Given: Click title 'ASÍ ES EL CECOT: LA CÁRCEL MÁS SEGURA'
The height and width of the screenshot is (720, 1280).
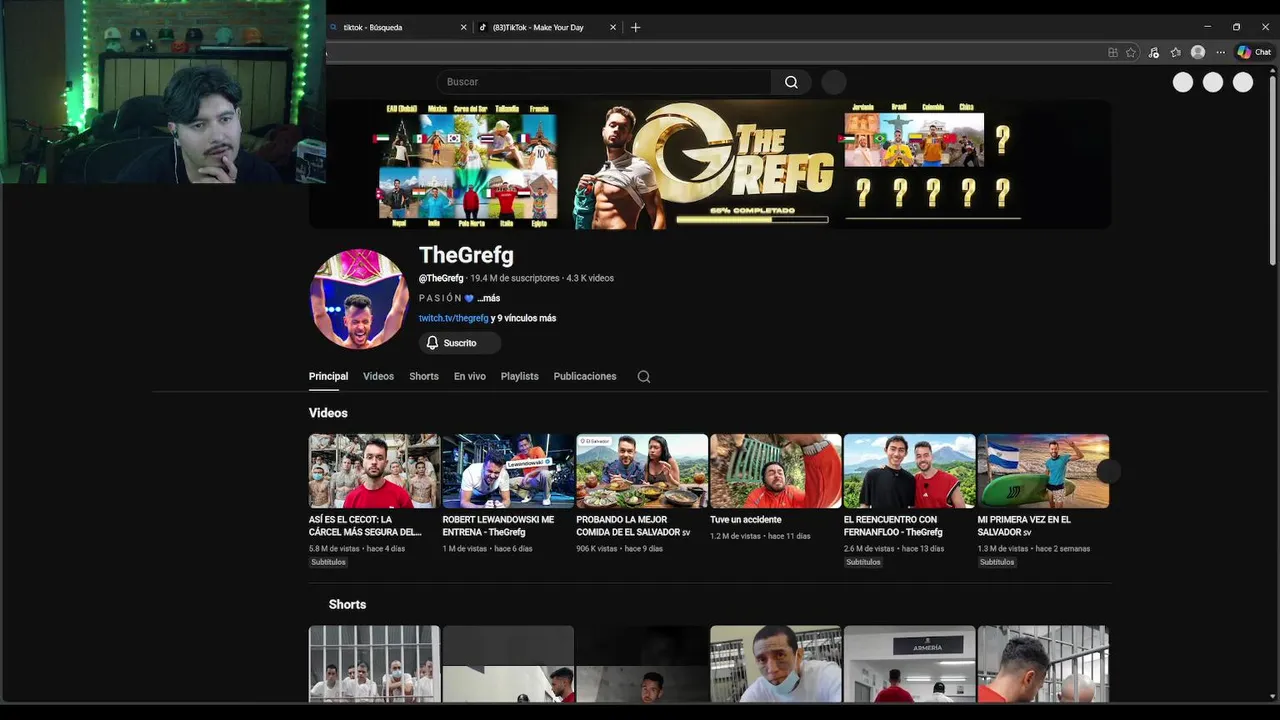Looking at the screenshot, I should [x=365, y=526].
